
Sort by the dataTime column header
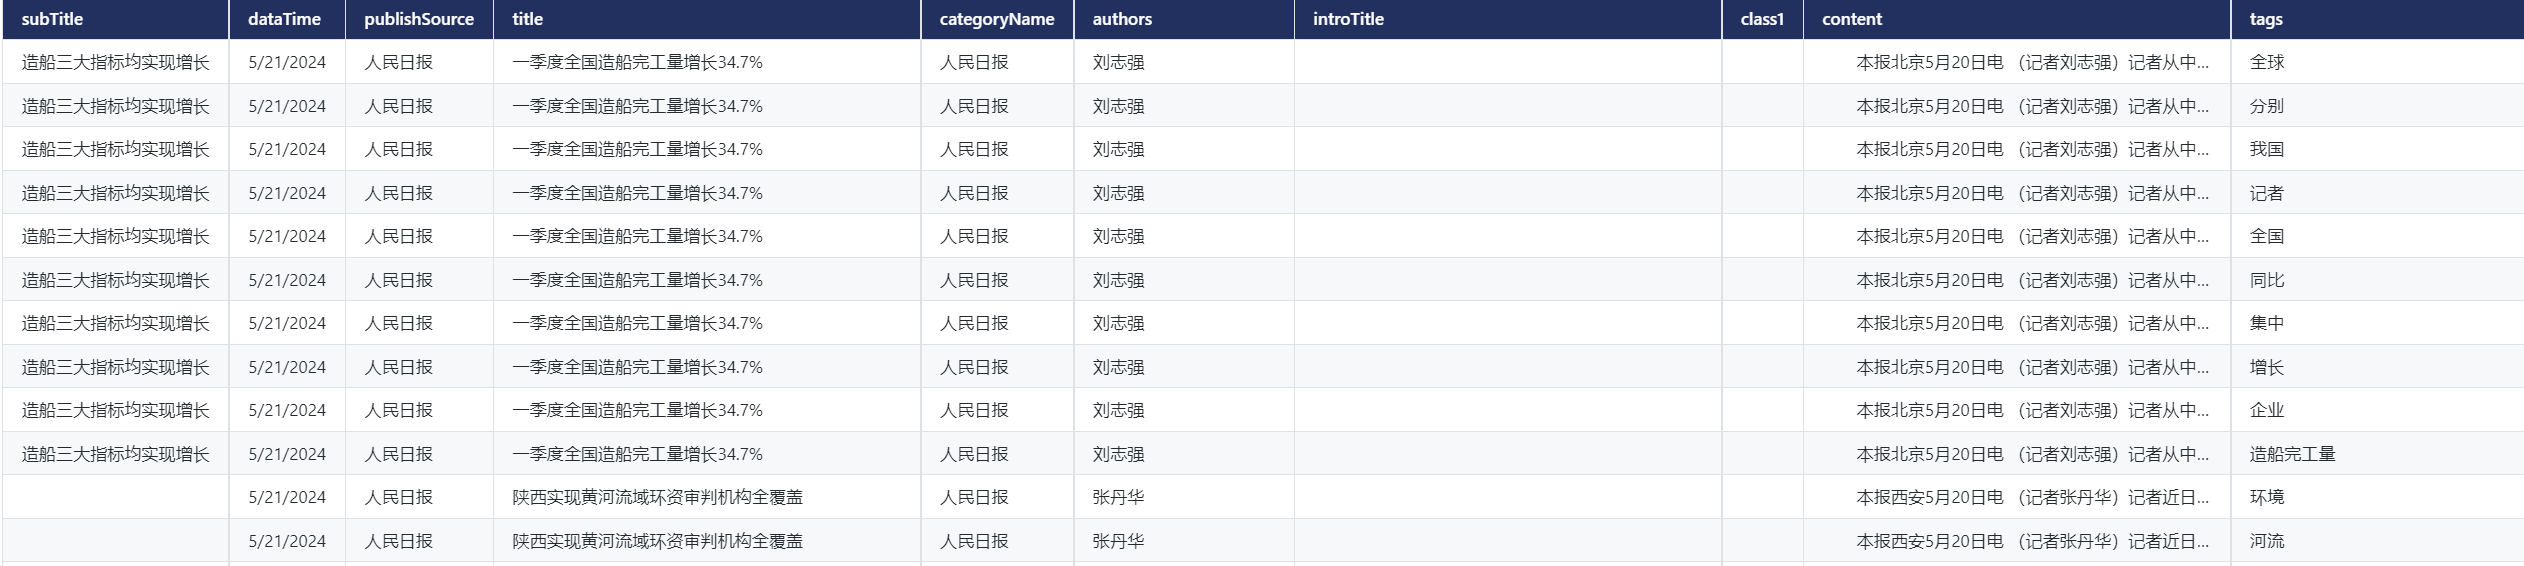pos(285,19)
